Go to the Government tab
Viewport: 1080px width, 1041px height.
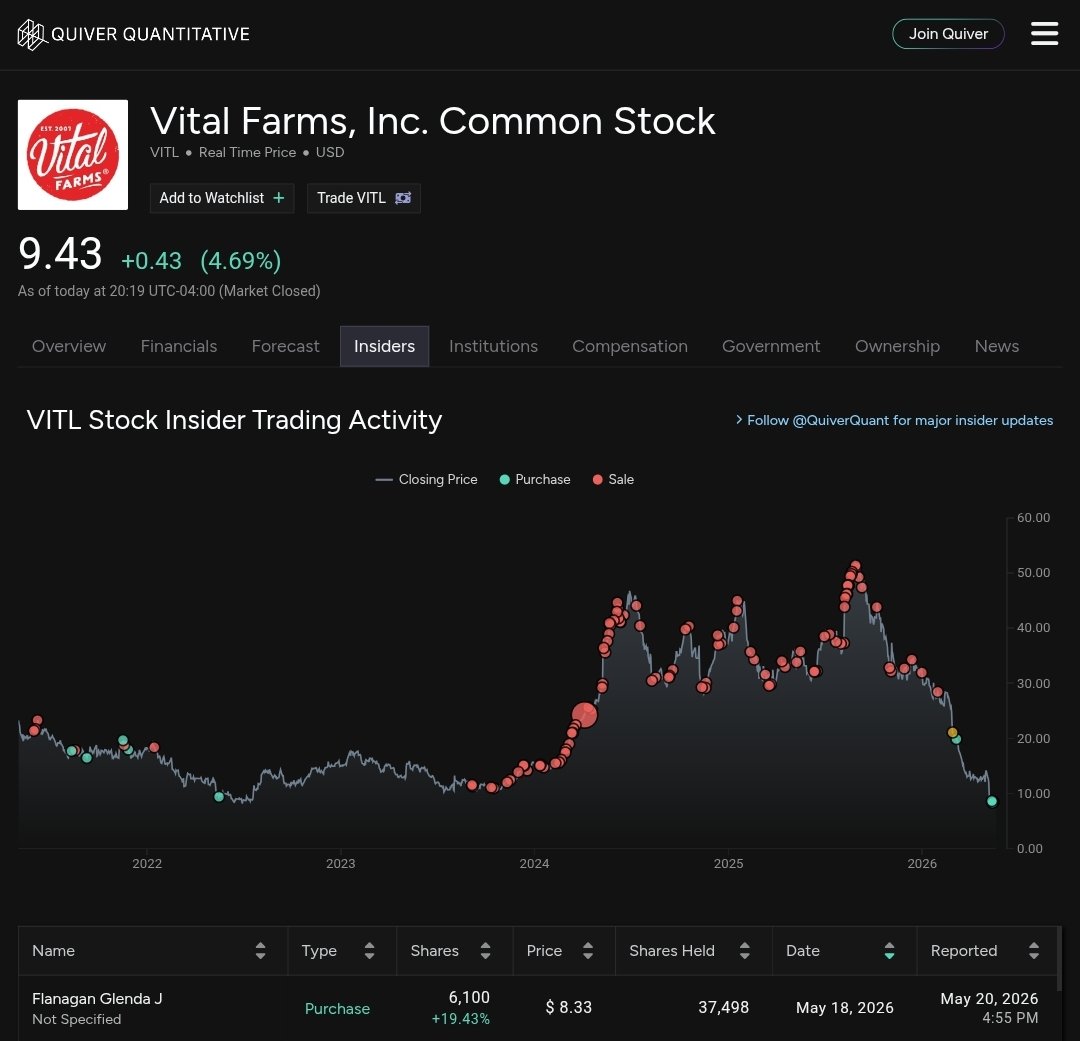point(771,347)
